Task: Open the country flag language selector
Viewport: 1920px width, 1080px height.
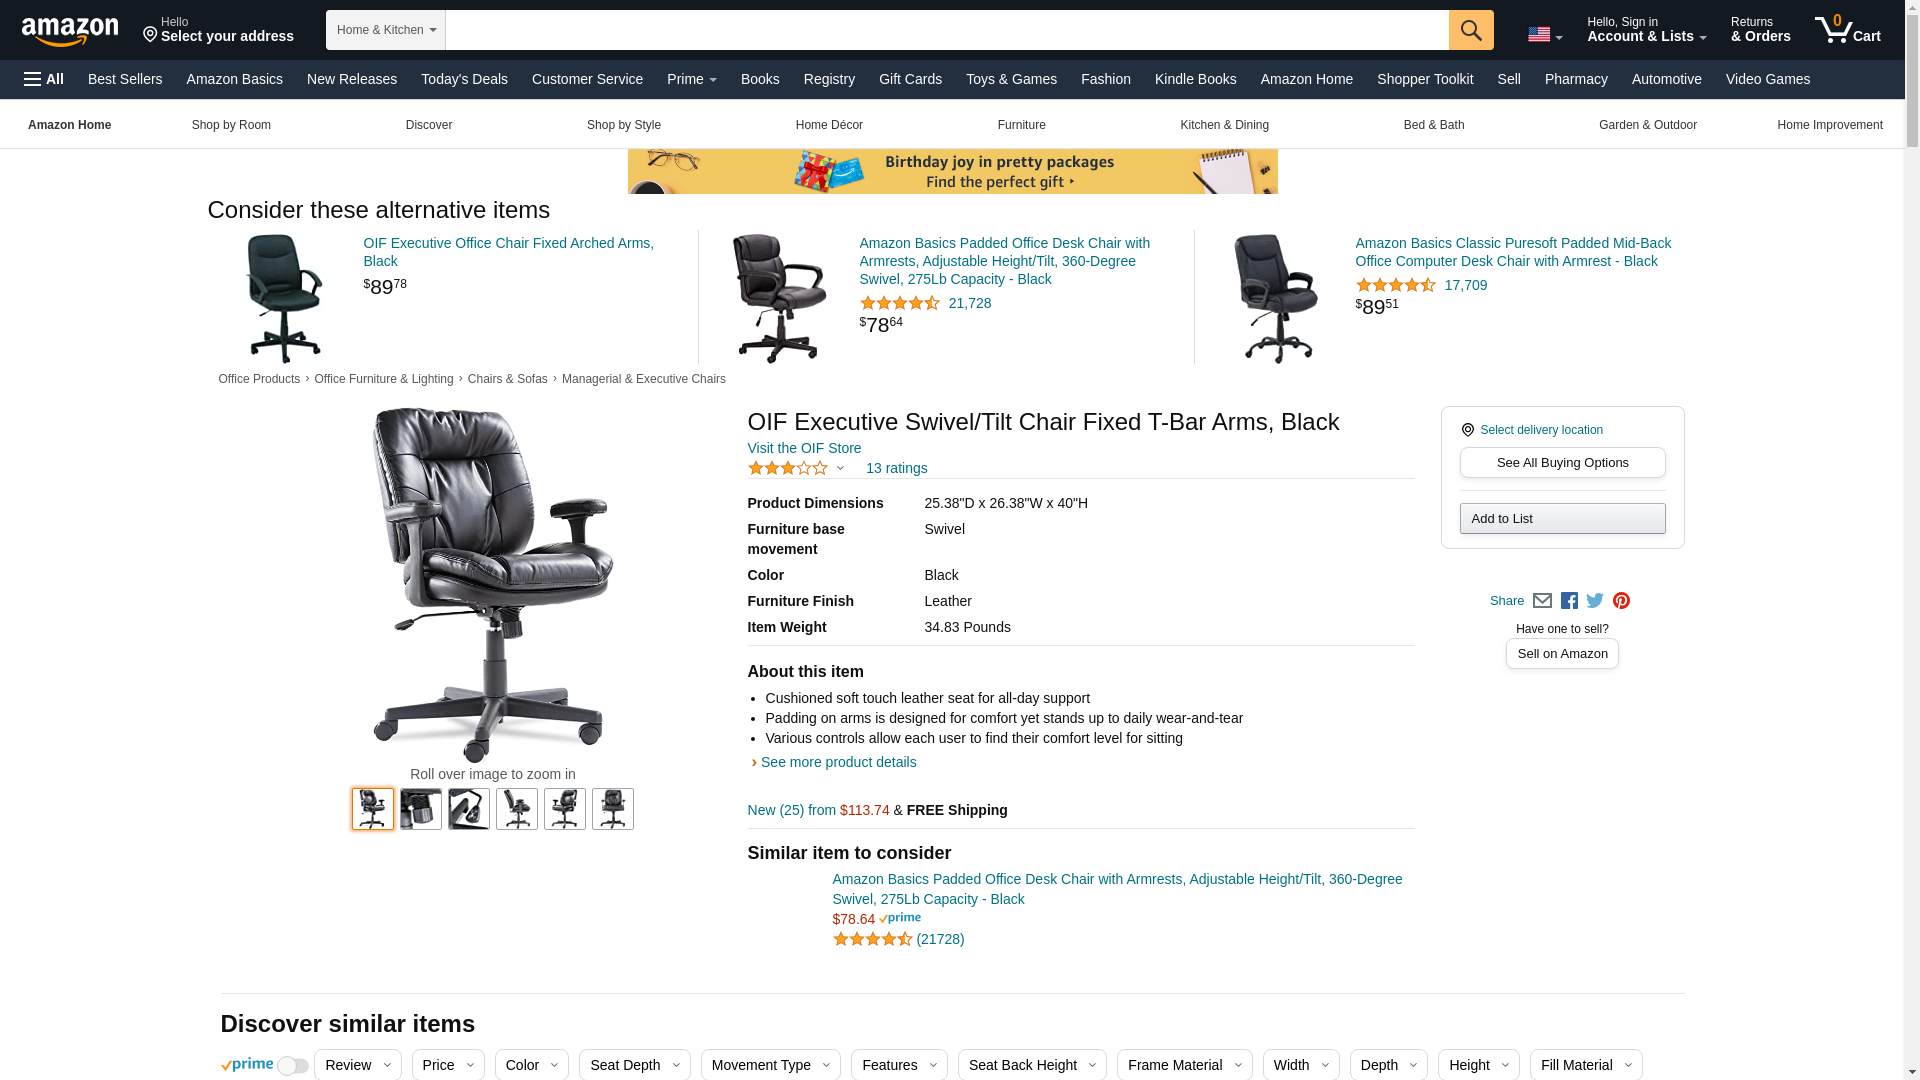Action: (1545, 35)
